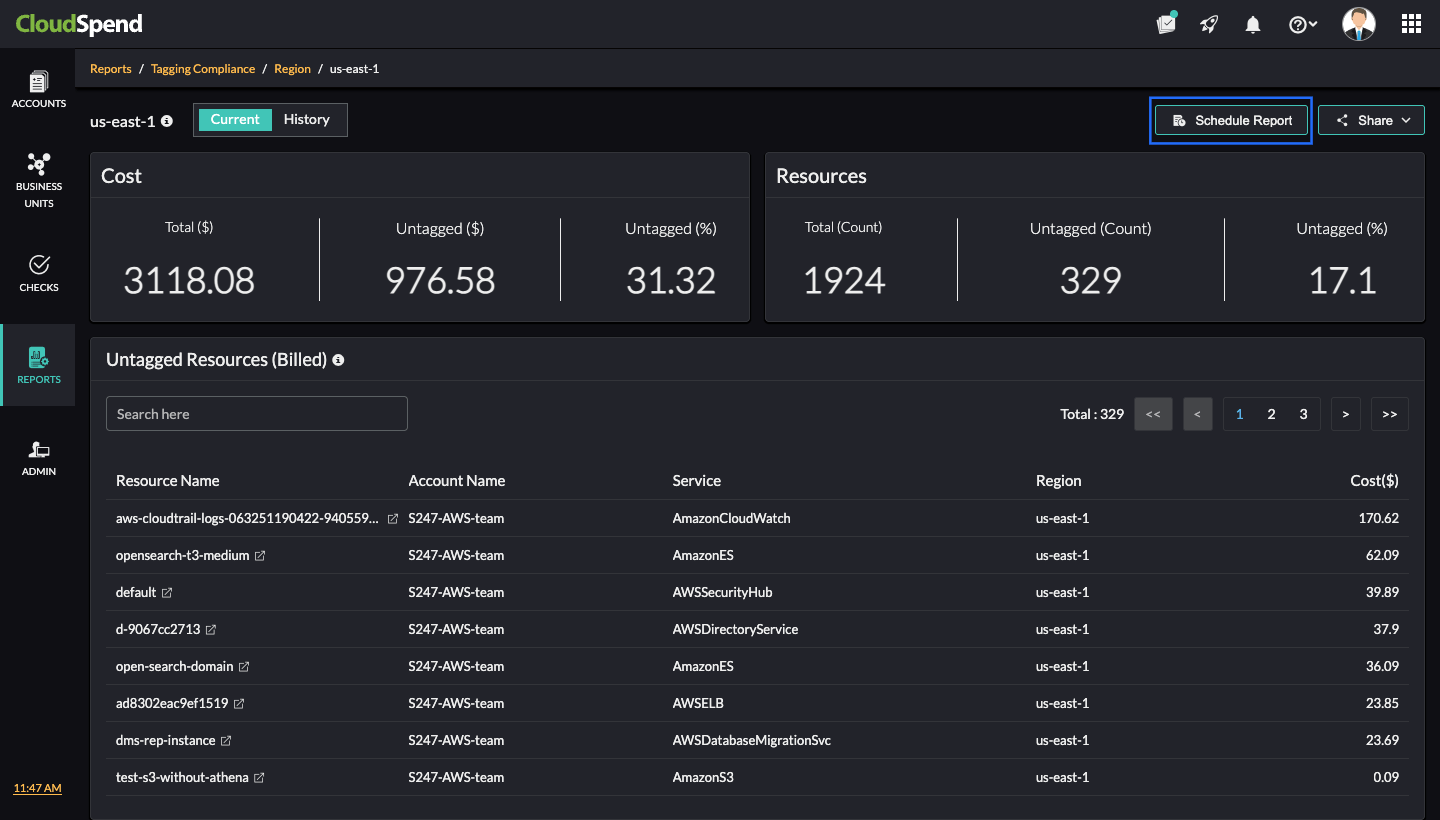Switch to the History view
The width and height of the screenshot is (1440, 820).
pos(306,119)
